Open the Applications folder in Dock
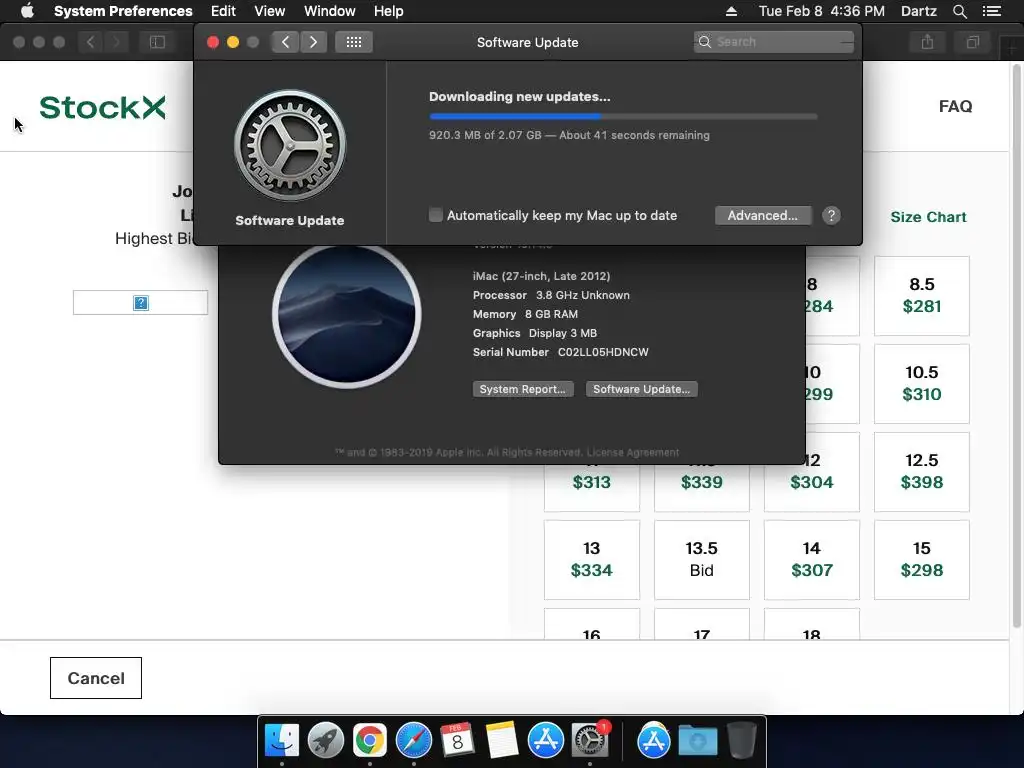Viewport: 1024px width, 768px height. pos(654,740)
